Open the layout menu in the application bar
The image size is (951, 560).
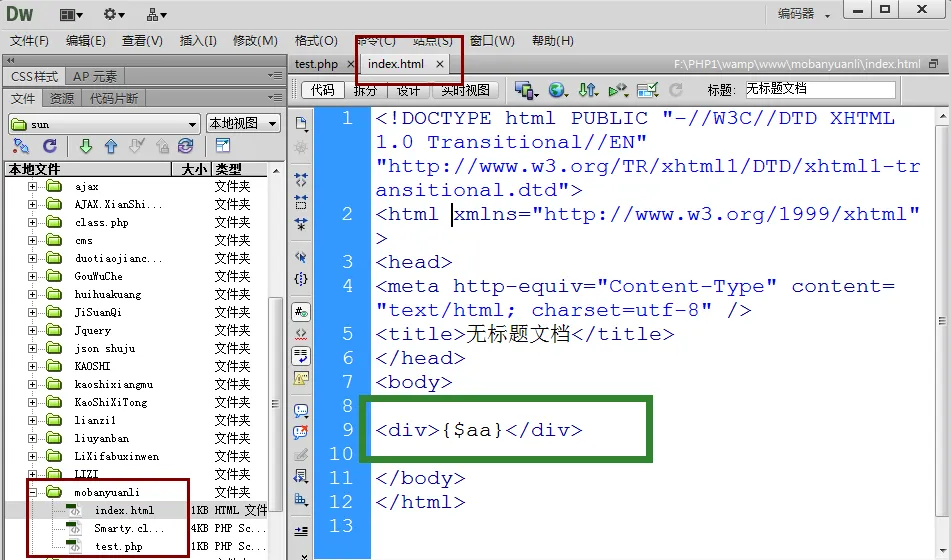pos(72,15)
